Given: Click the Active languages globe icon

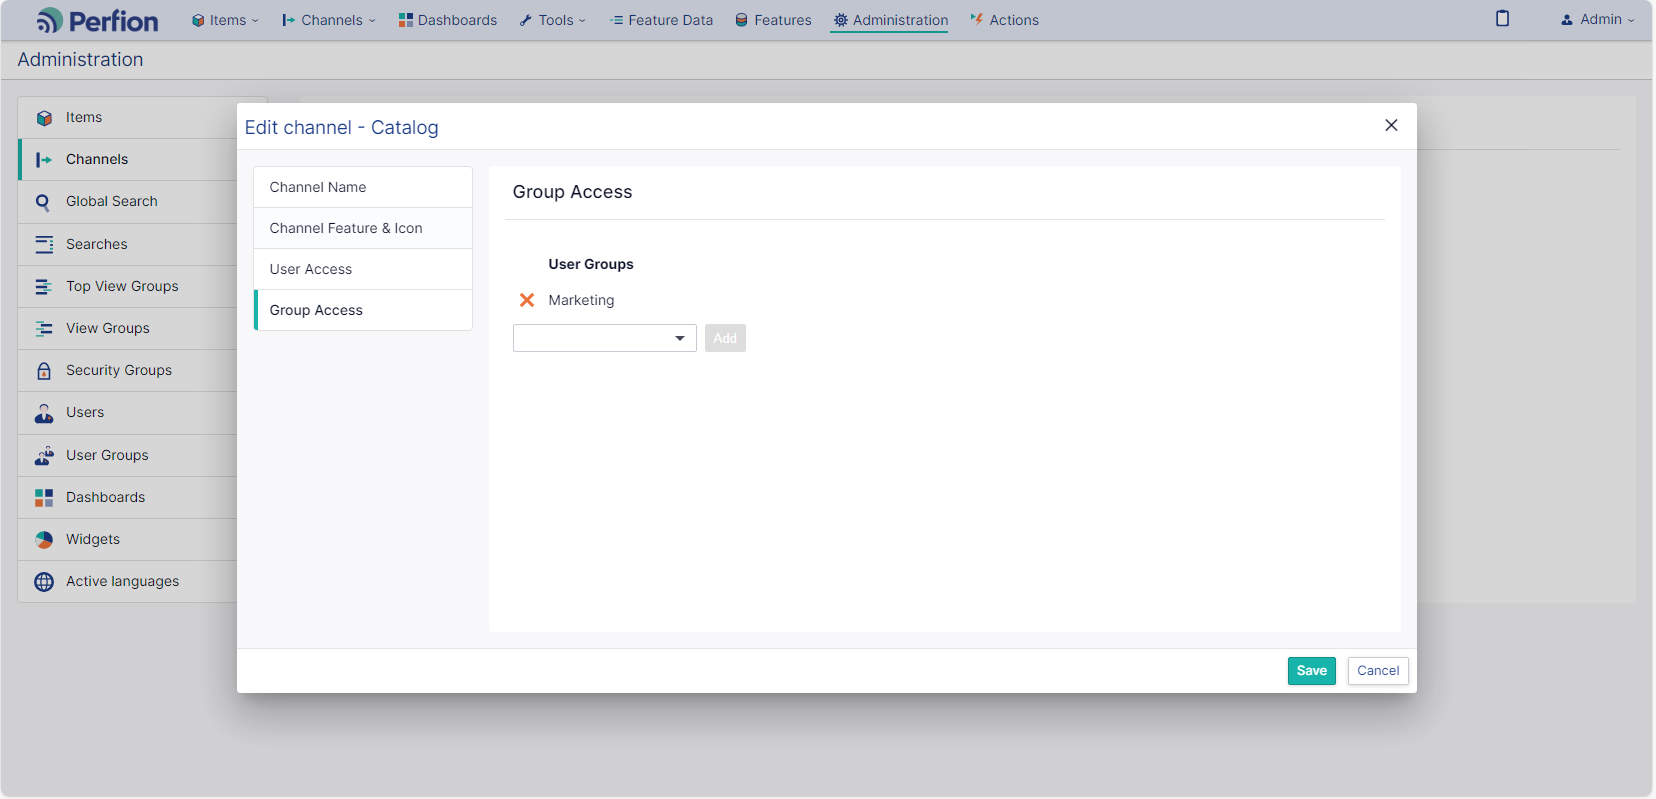Looking at the screenshot, I should coord(44,582).
